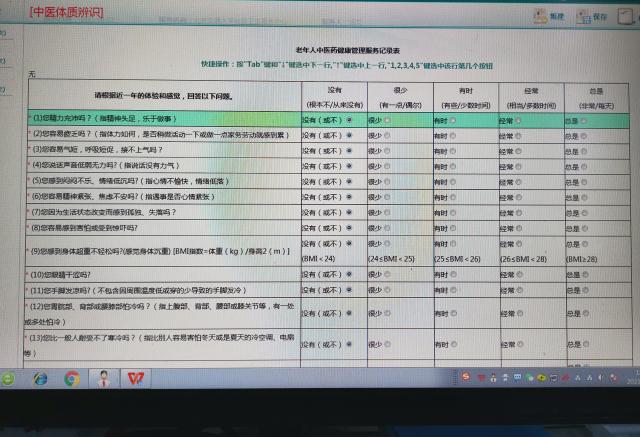Choose 很少 for question 11 手脚发凉

point(387,290)
